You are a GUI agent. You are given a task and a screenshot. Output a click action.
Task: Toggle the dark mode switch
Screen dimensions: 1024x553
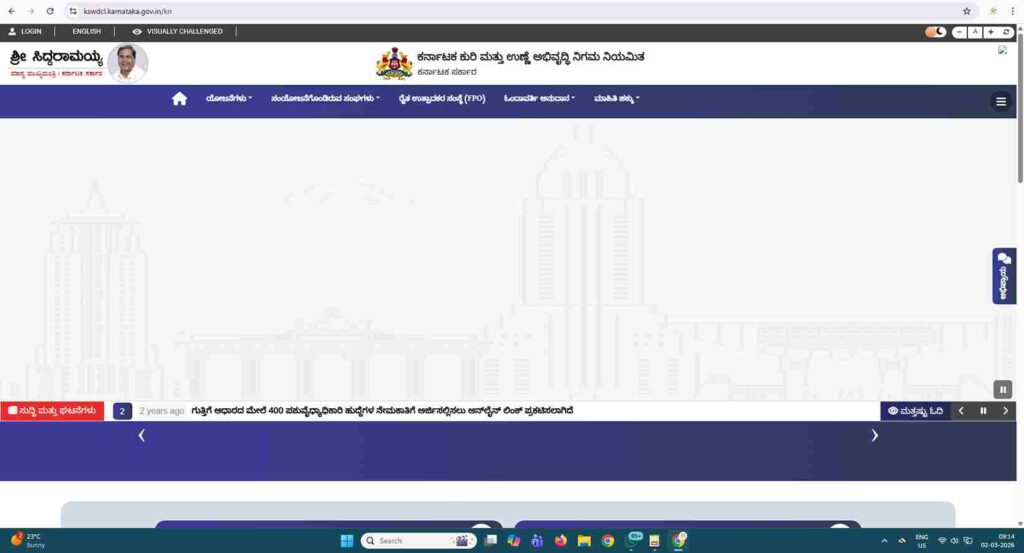click(935, 32)
